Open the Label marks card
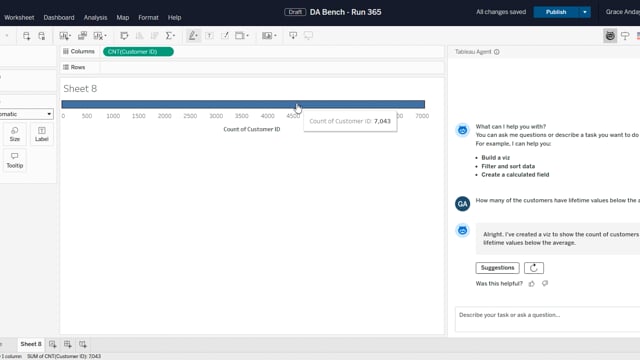Image resolution: width=640 pixels, height=360 pixels. [42, 134]
